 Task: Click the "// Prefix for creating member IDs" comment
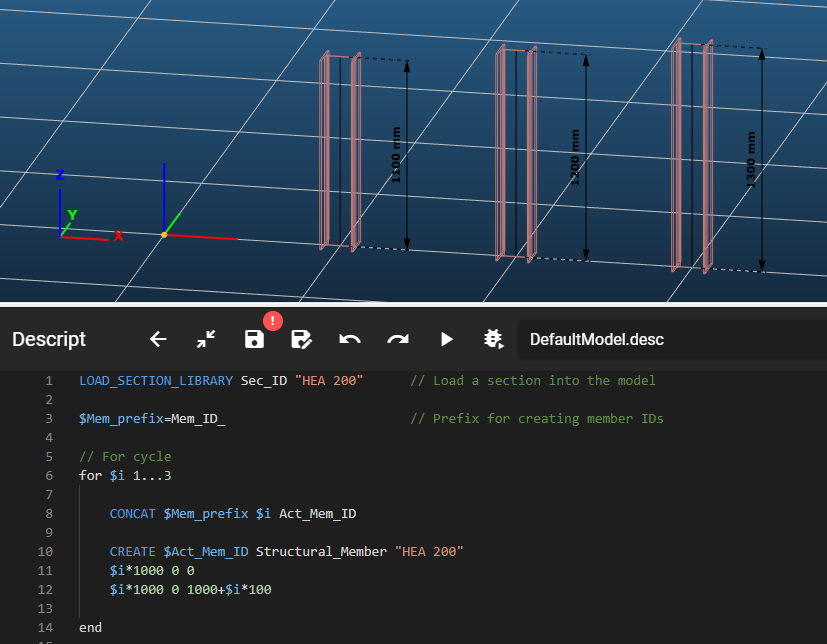(x=537, y=419)
